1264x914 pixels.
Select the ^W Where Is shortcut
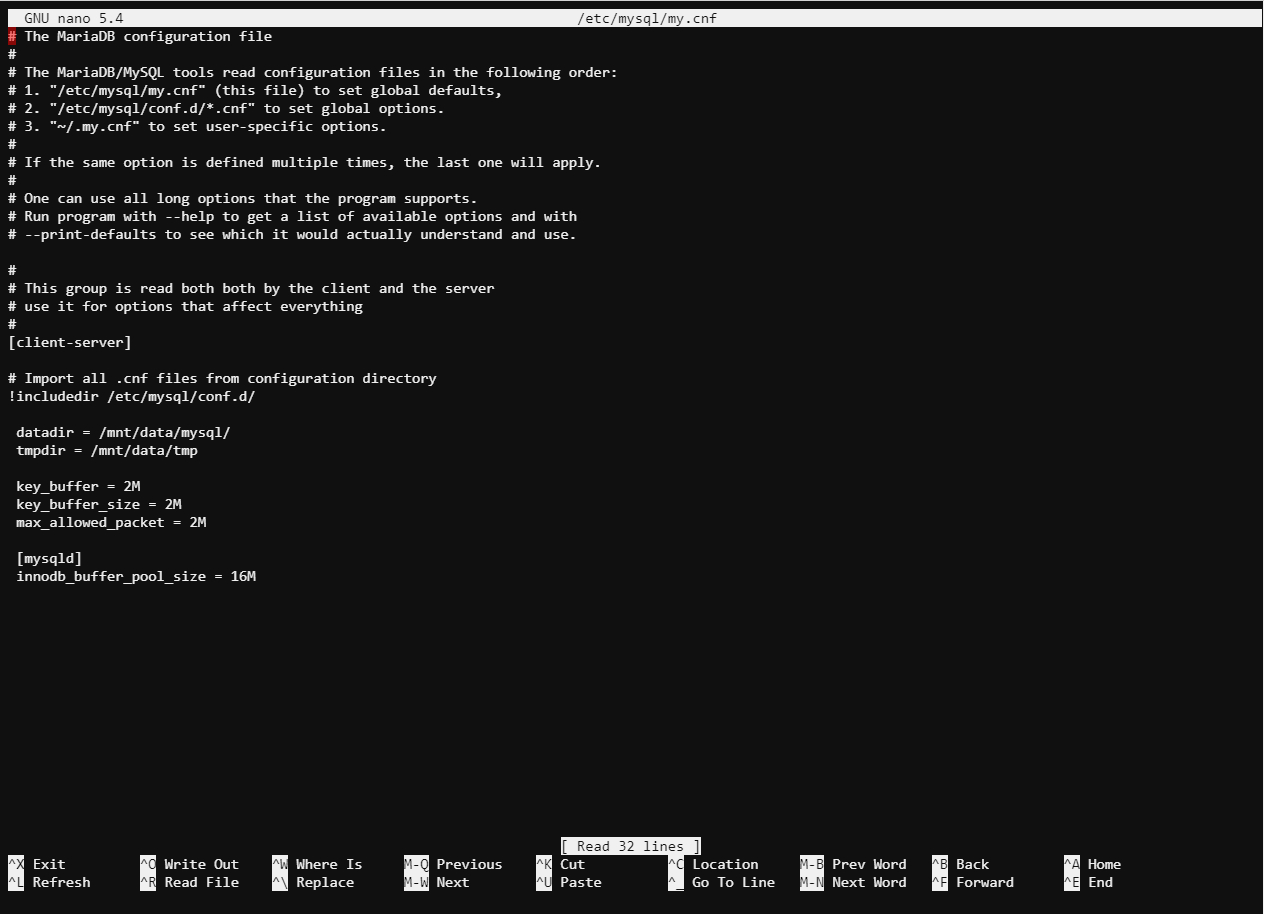317,864
